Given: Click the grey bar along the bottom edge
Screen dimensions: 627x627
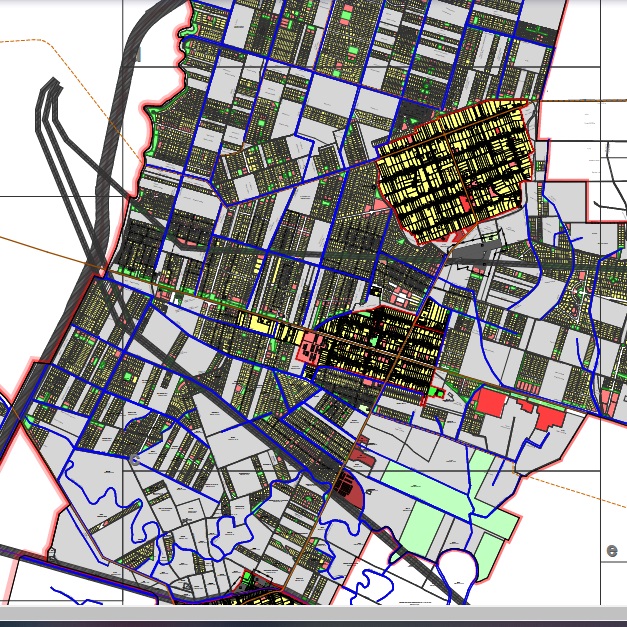Looking at the screenshot, I should click(x=313, y=616).
